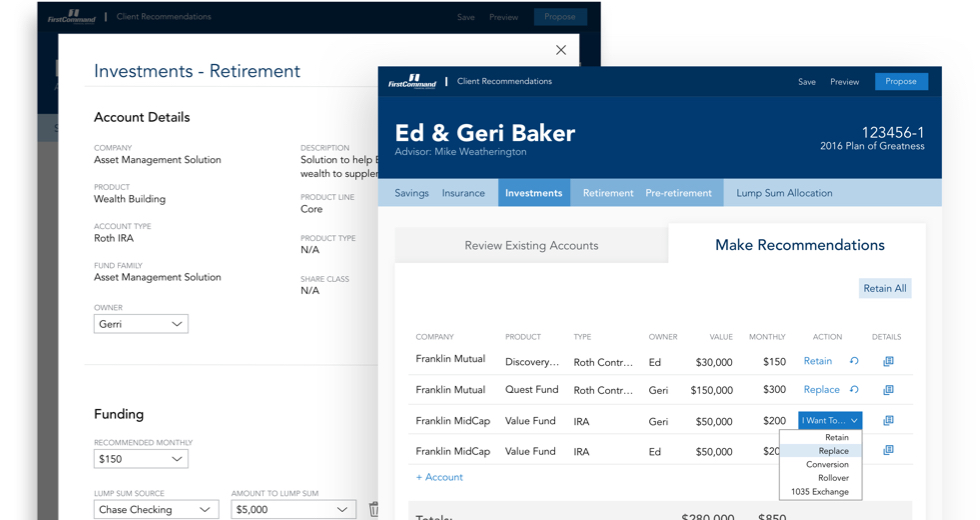Click Propose button in the back window

click(x=560, y=16)
